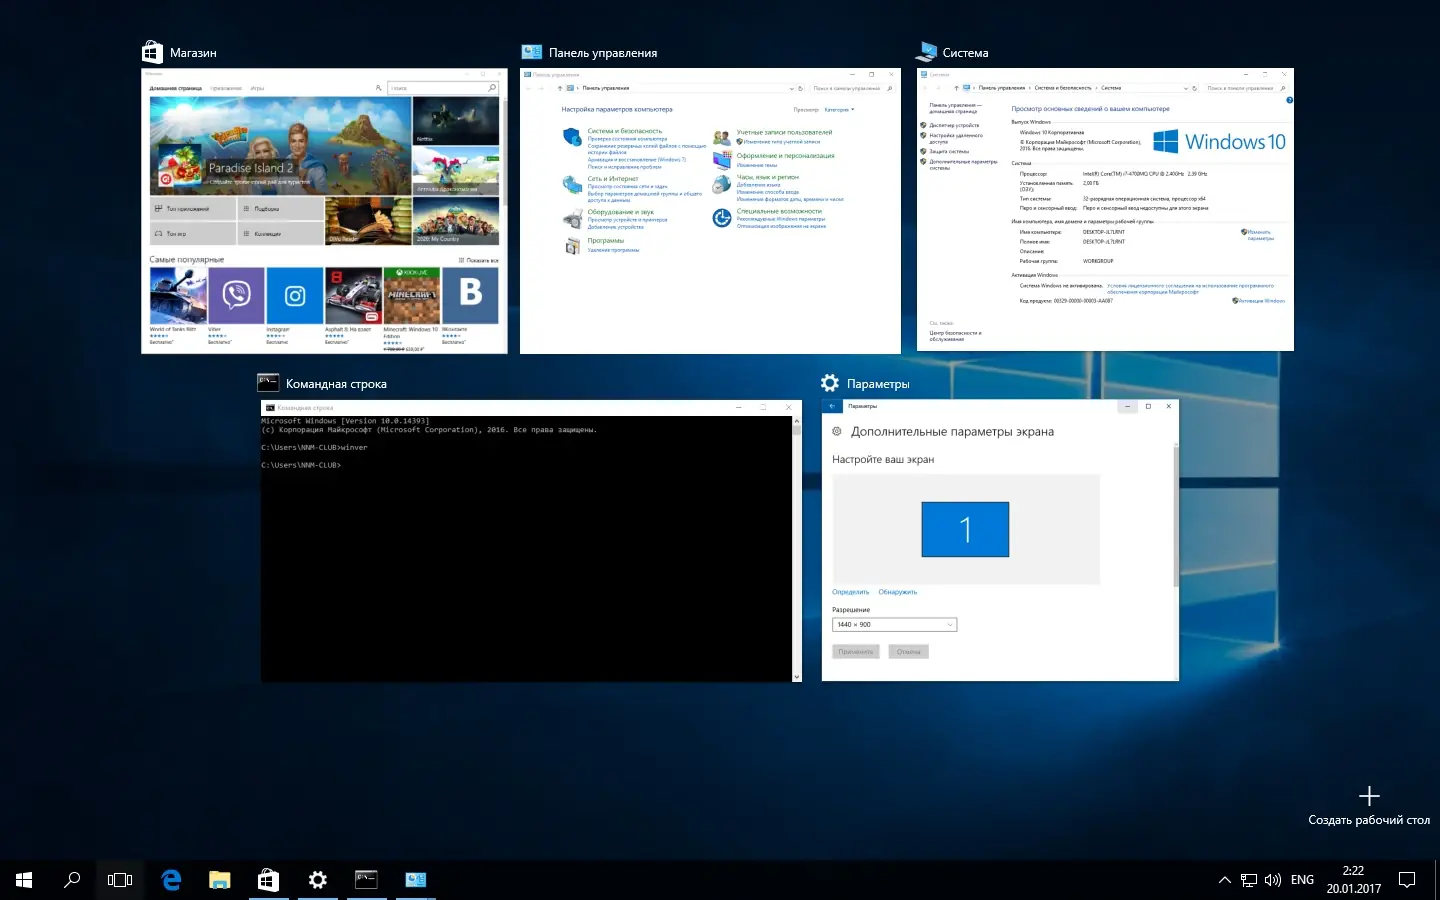This screenshot has width=1440, height=900.
Task: Click the taskbar clock showing 2:22
Action: [1354, 880]
